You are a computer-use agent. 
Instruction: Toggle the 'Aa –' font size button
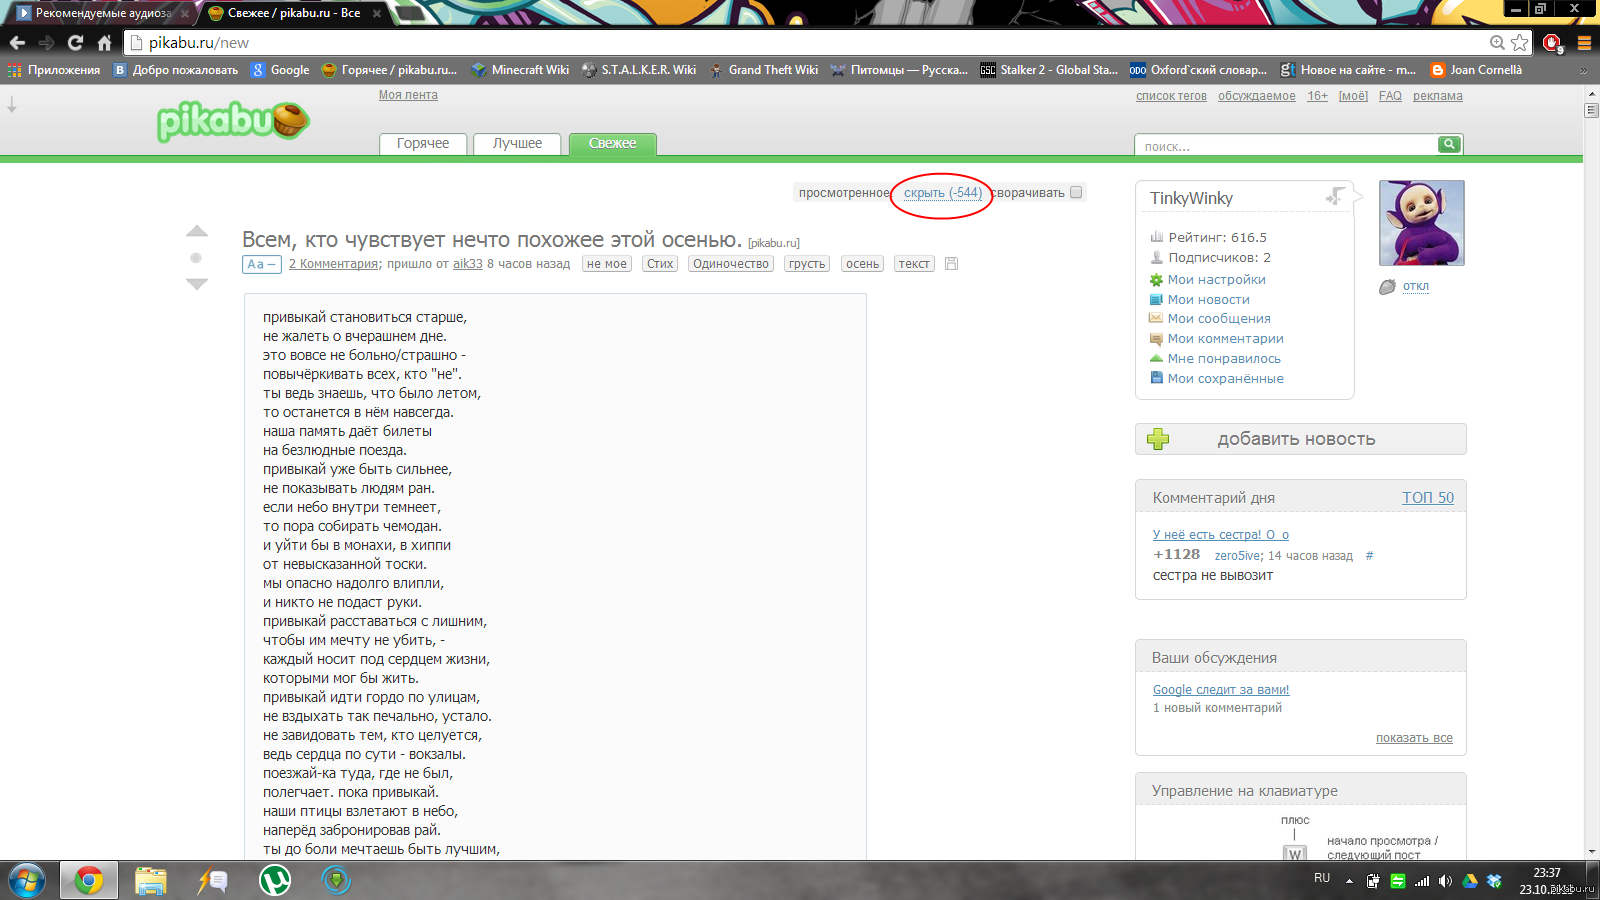261,264
